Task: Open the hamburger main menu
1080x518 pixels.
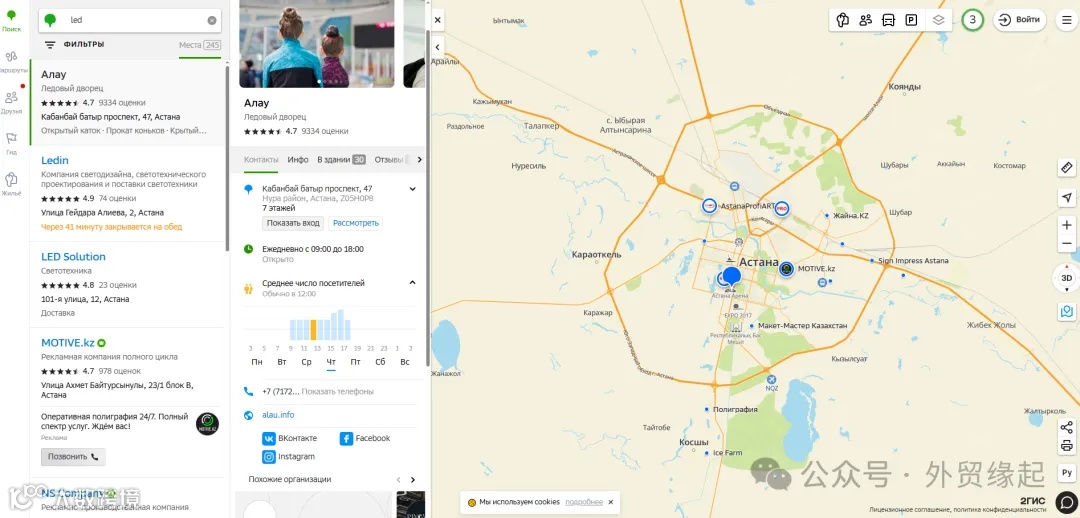Action: click(1068, 20)
